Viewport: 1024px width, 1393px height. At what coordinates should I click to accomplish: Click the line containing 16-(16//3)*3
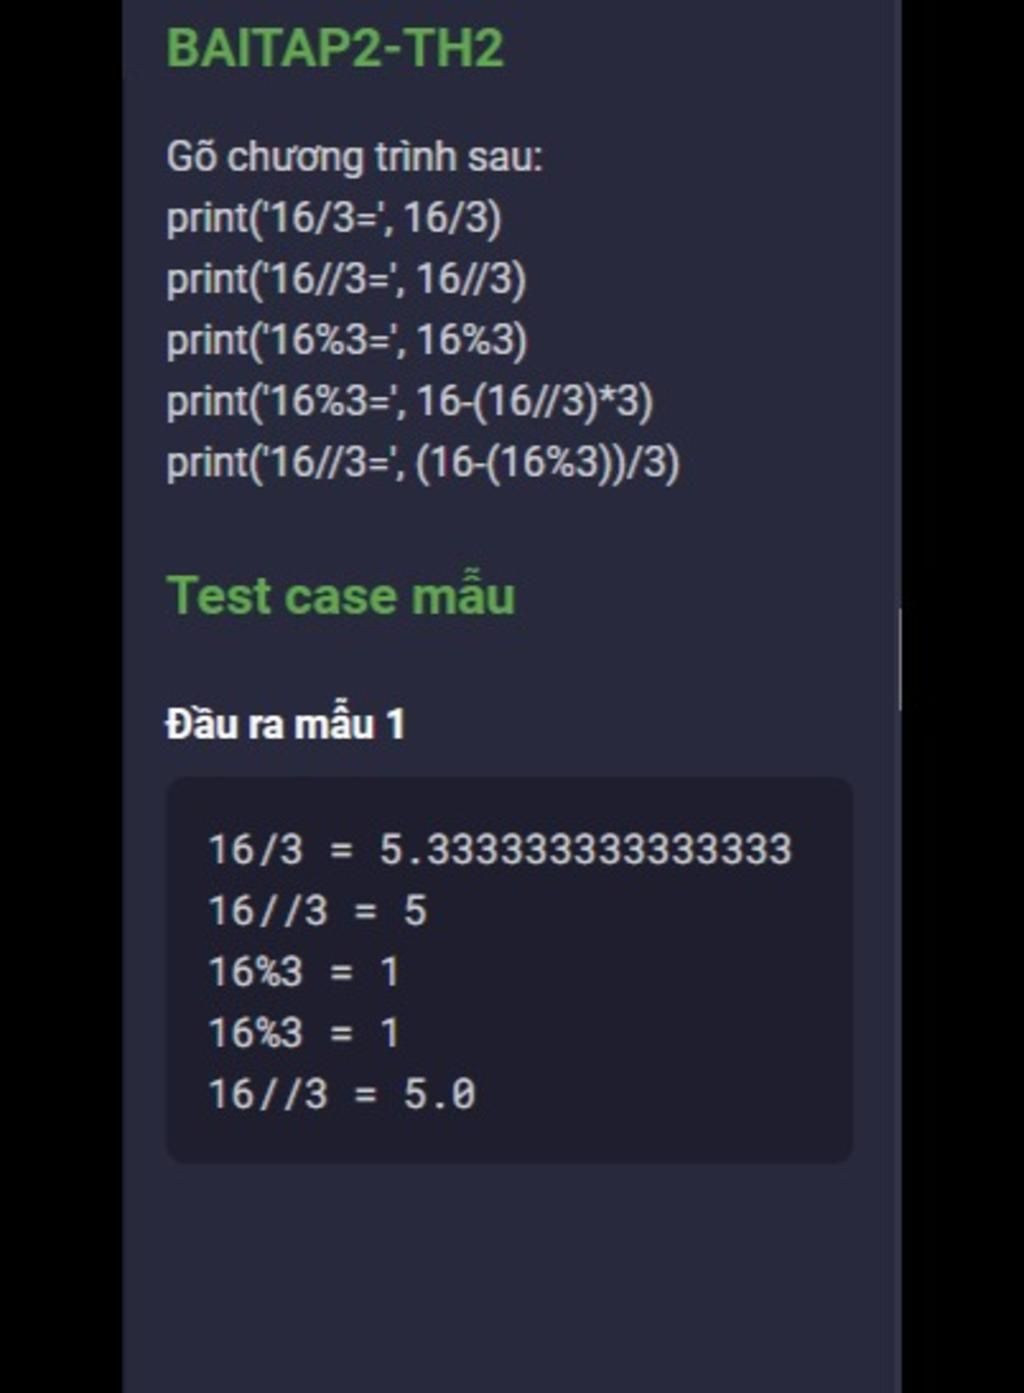[x=409, y=401]
